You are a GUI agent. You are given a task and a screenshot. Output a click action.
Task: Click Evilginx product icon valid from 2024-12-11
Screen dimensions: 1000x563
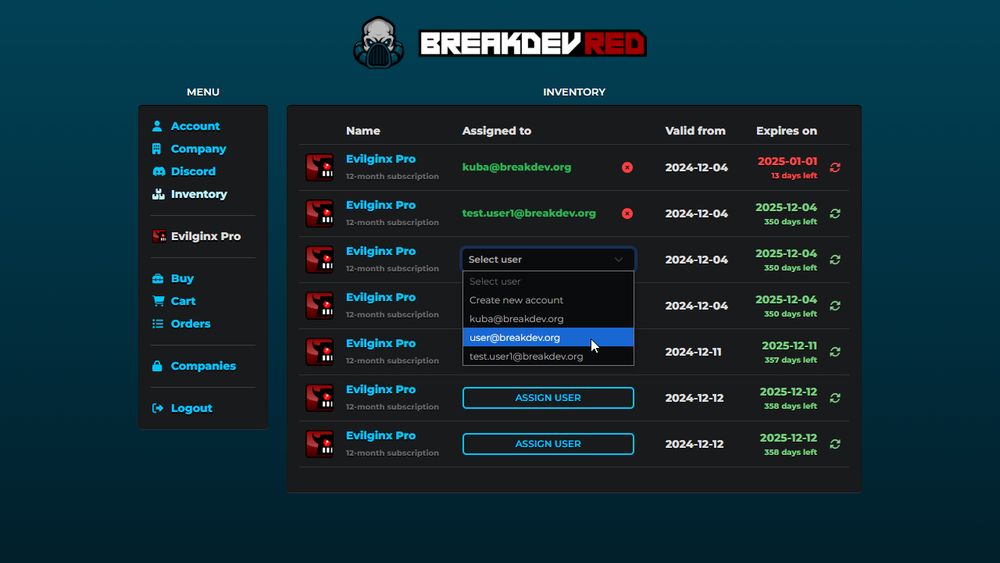(320, 352)
